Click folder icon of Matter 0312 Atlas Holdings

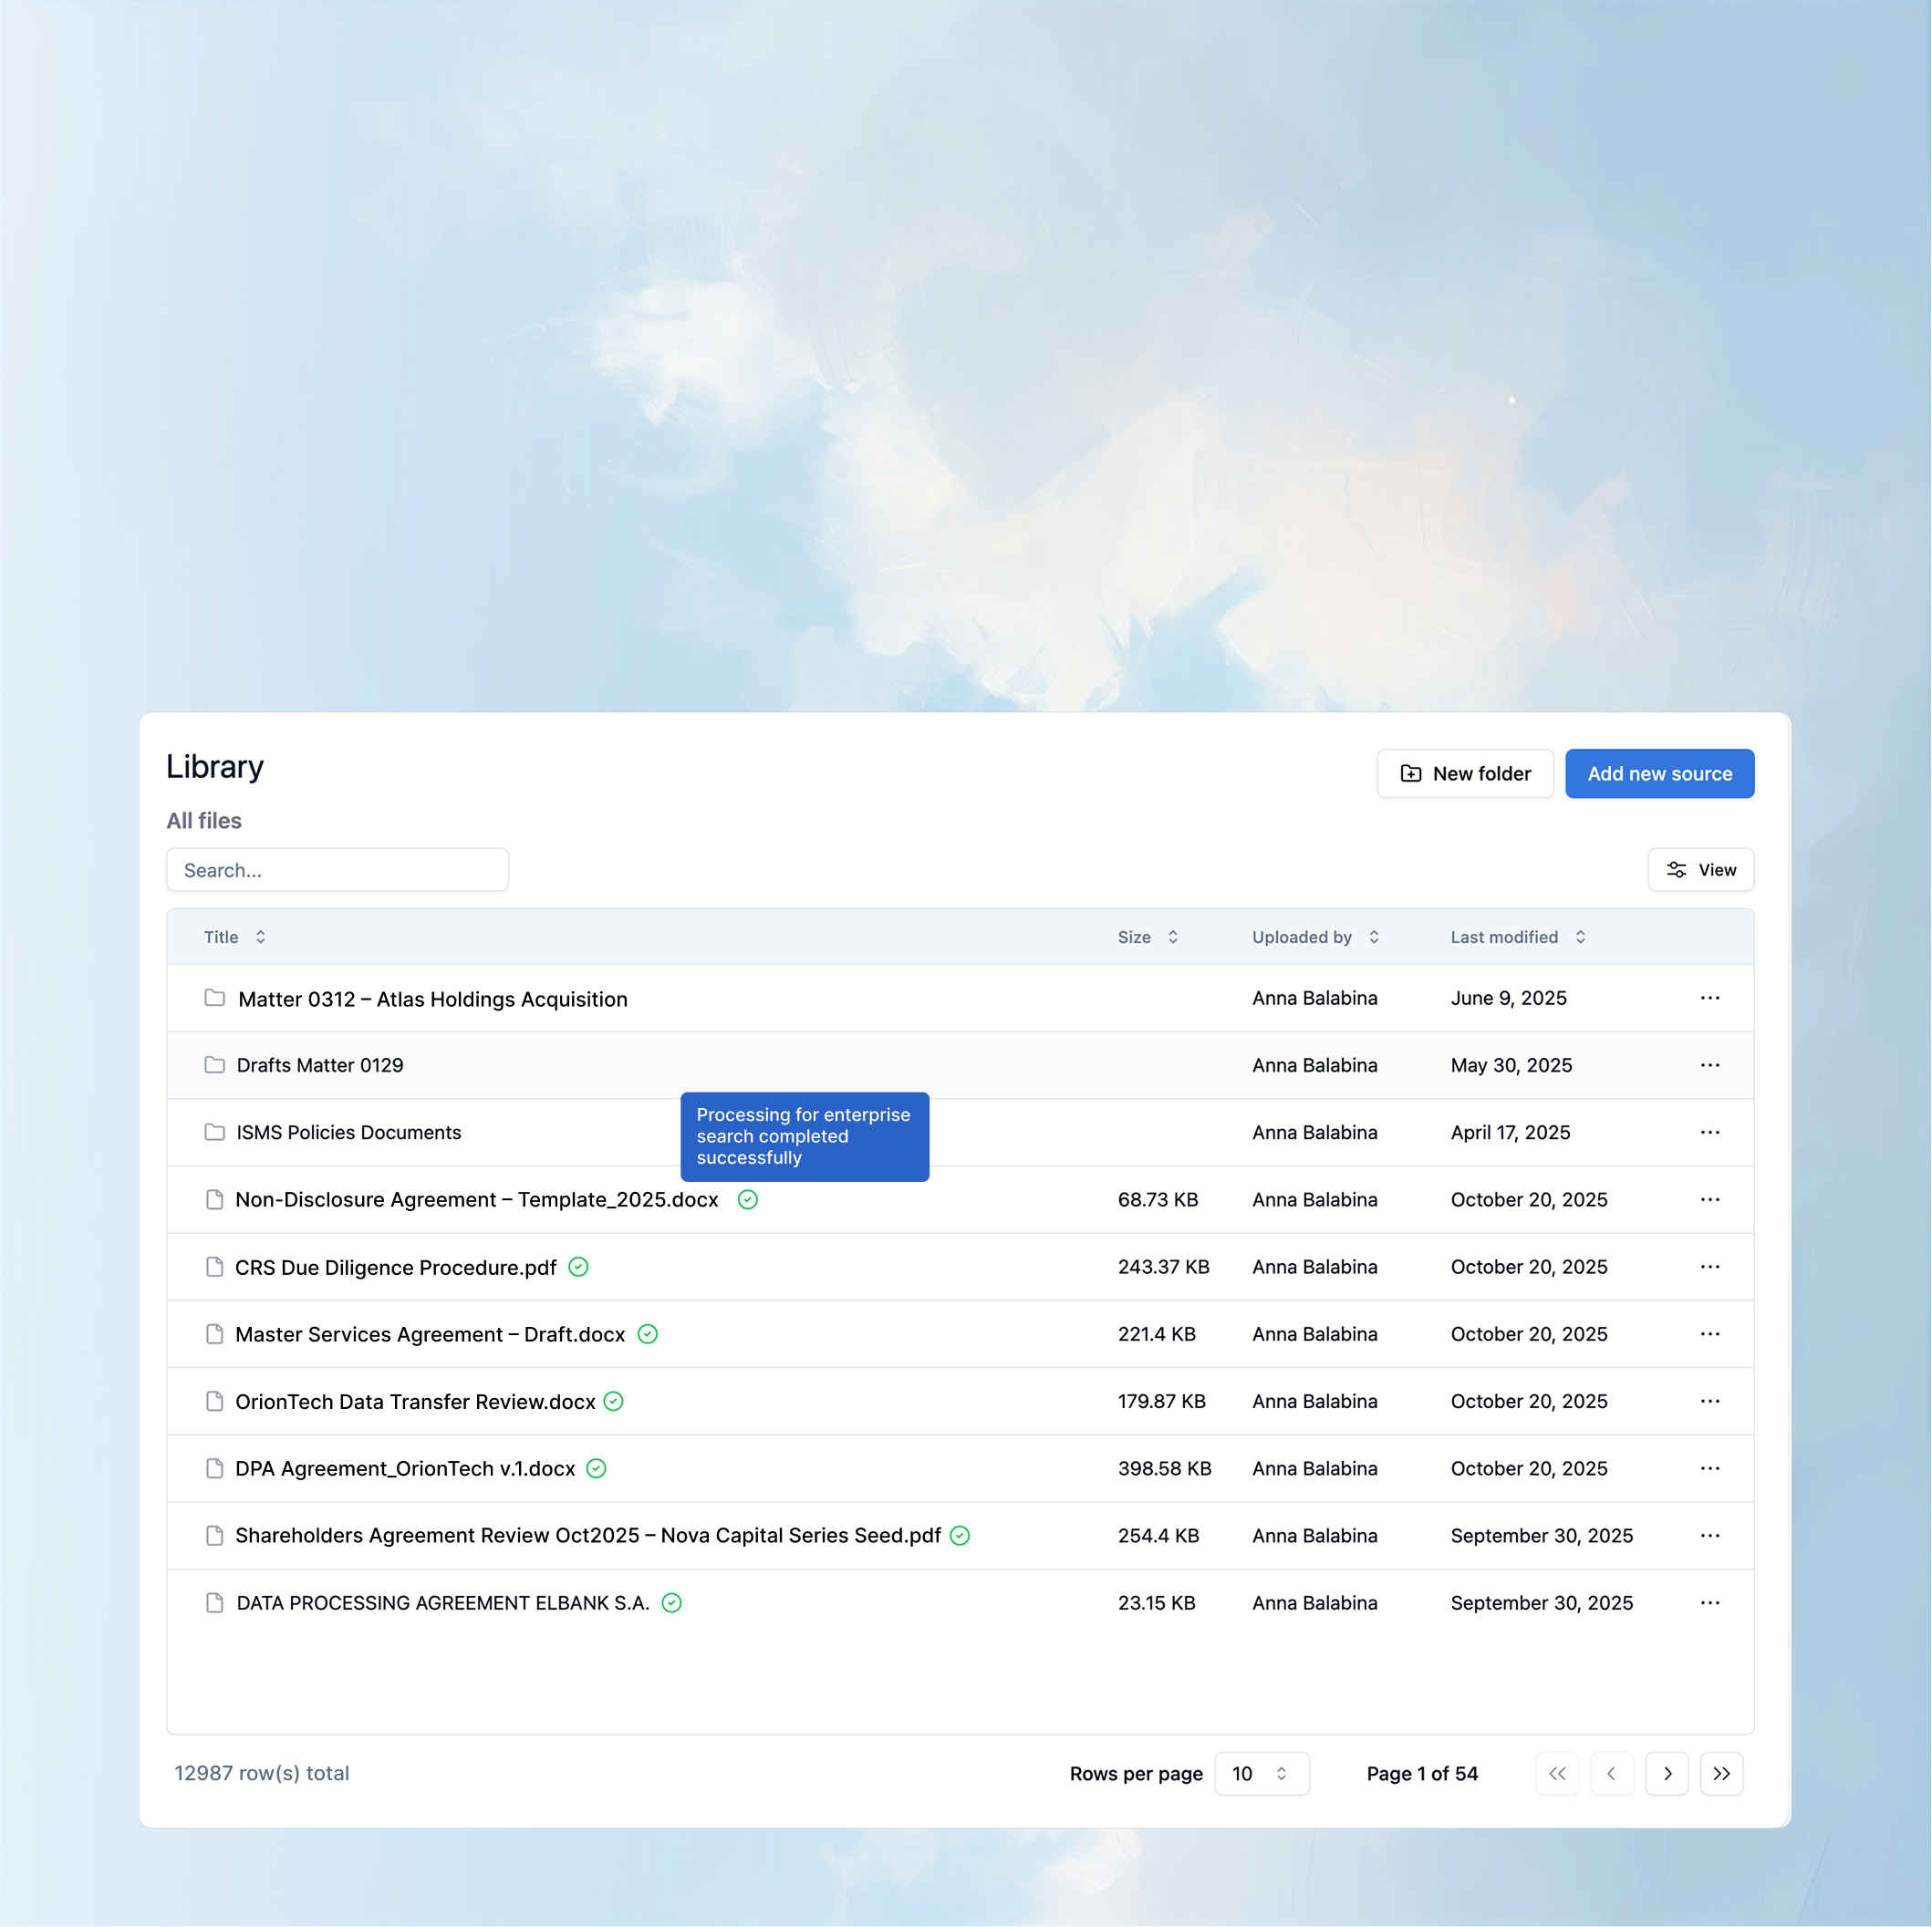pos(214,998)
